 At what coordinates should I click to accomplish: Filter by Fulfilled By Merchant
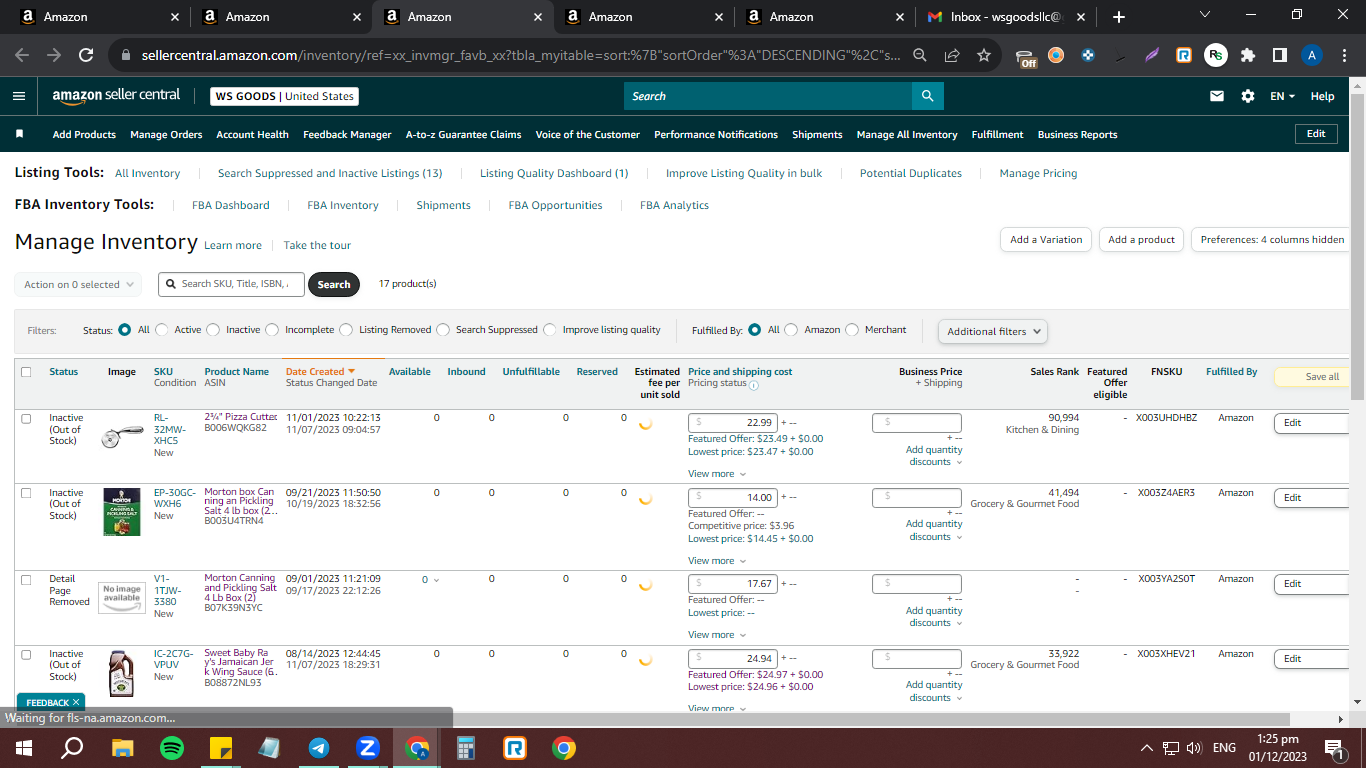(x=852, y=329)
